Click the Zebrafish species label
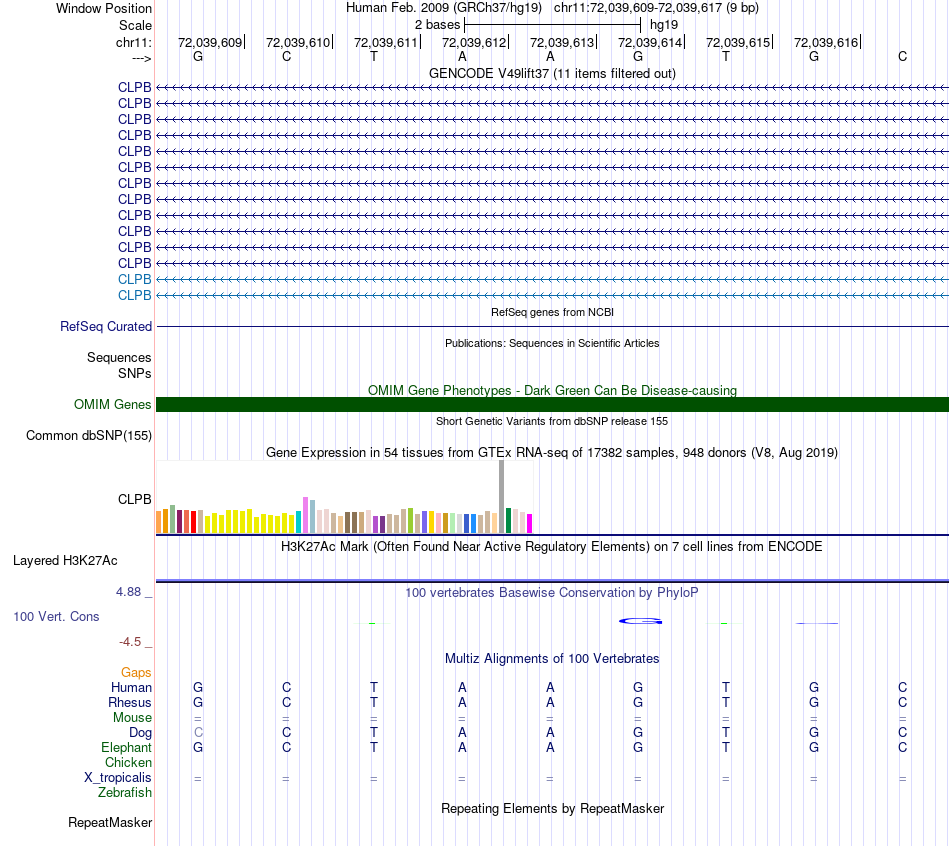This screenshot has height=846, width=950. [125, 792]
